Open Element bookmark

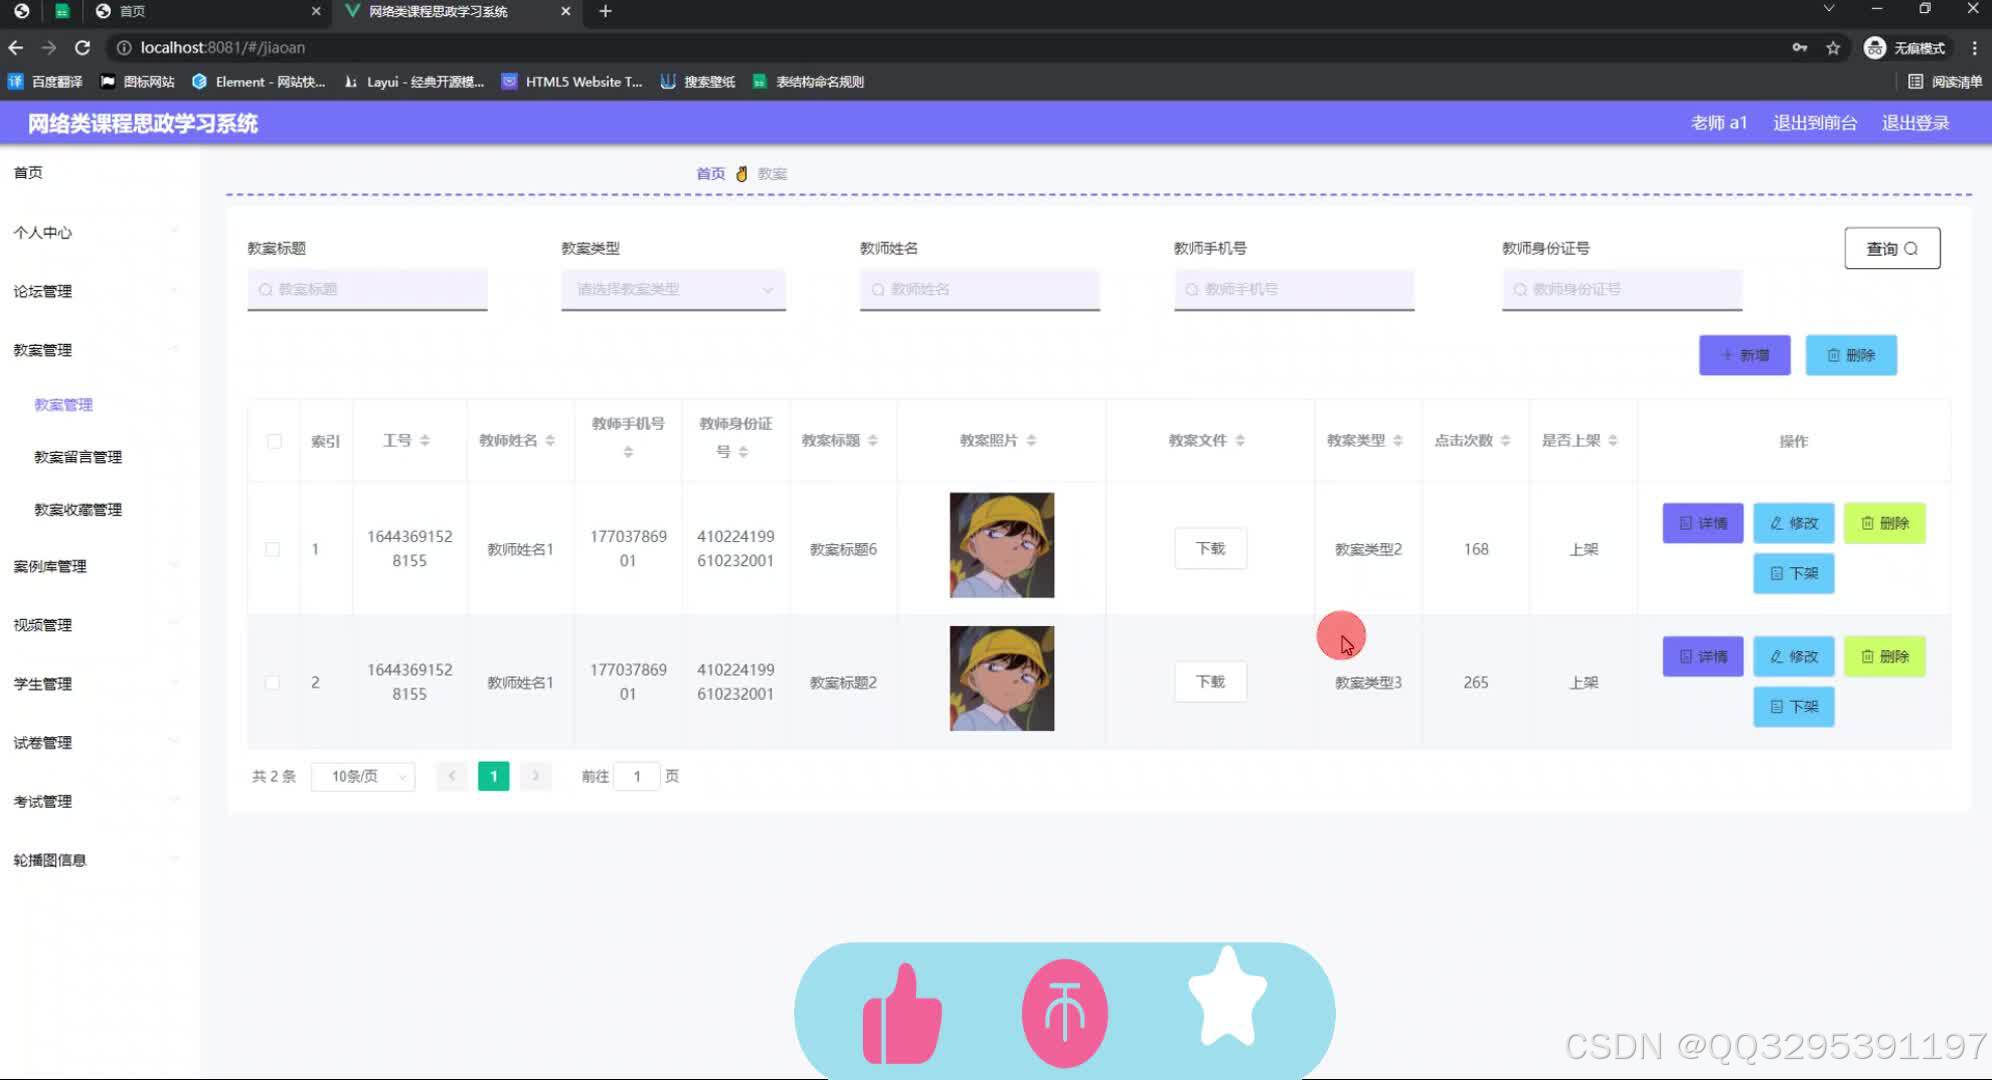coord(259,82)
